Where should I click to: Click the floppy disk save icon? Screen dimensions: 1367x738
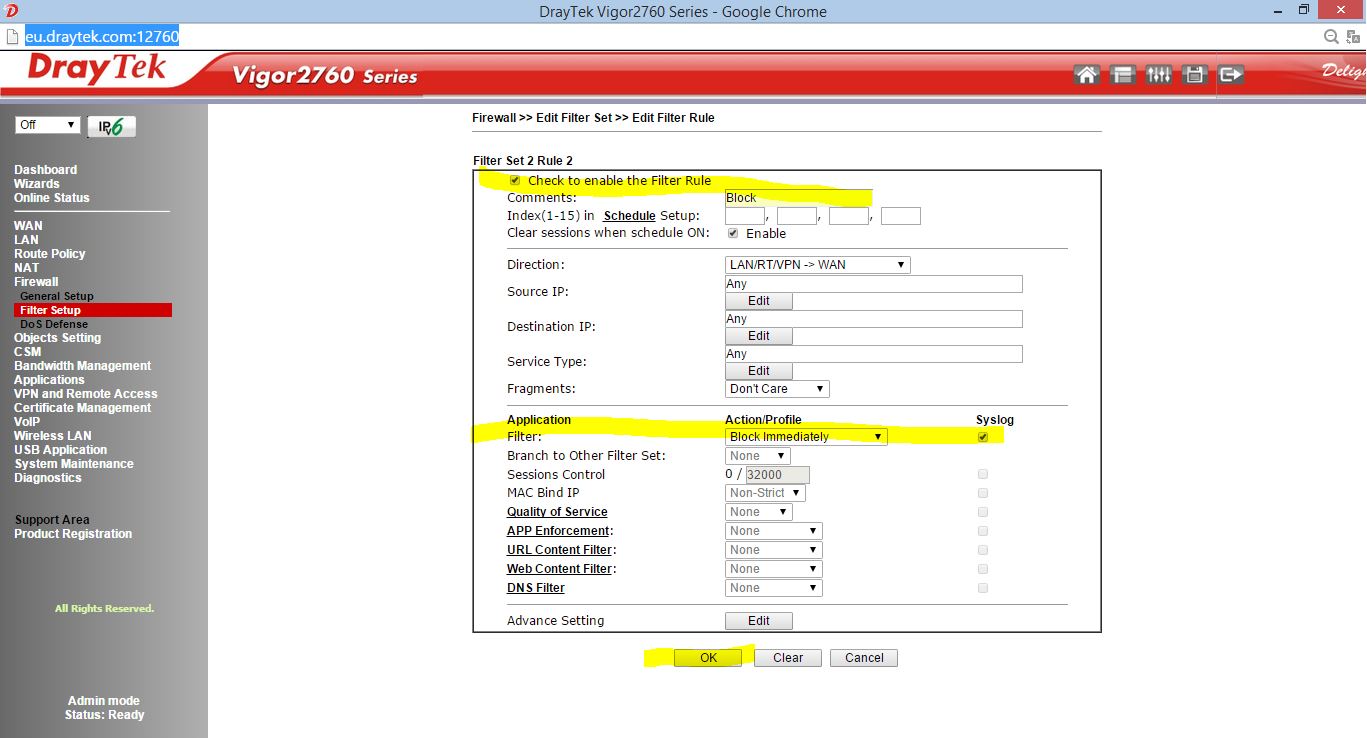pos(1194,75)
